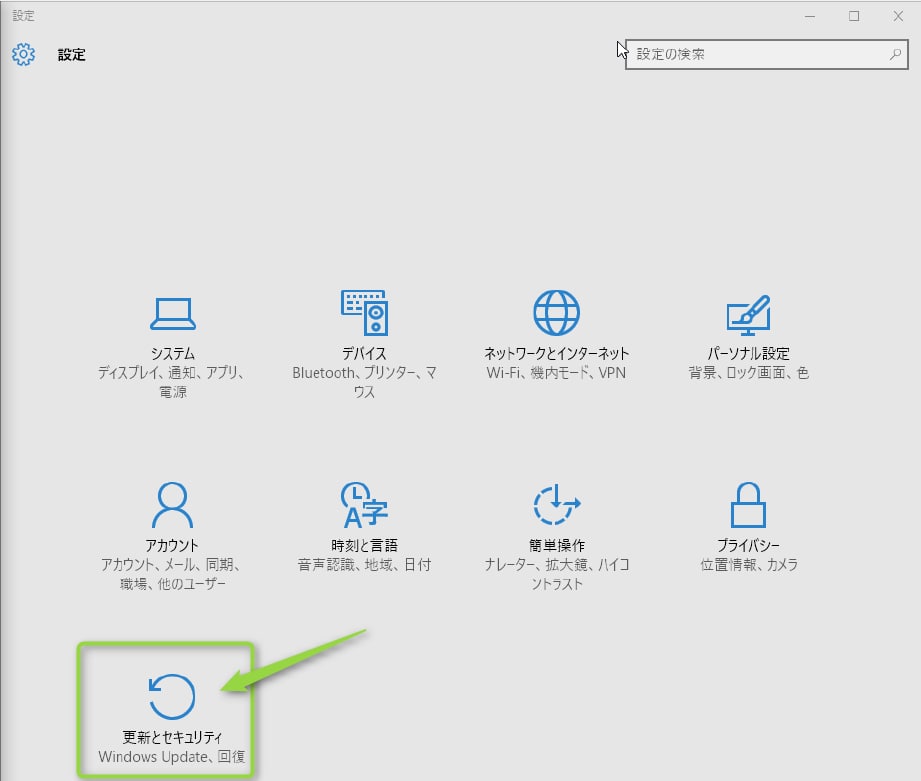Viewport: 921px width, 781px height.
Task: Click the ネットワークとインターネット text label
Action: tap(556, 354)
